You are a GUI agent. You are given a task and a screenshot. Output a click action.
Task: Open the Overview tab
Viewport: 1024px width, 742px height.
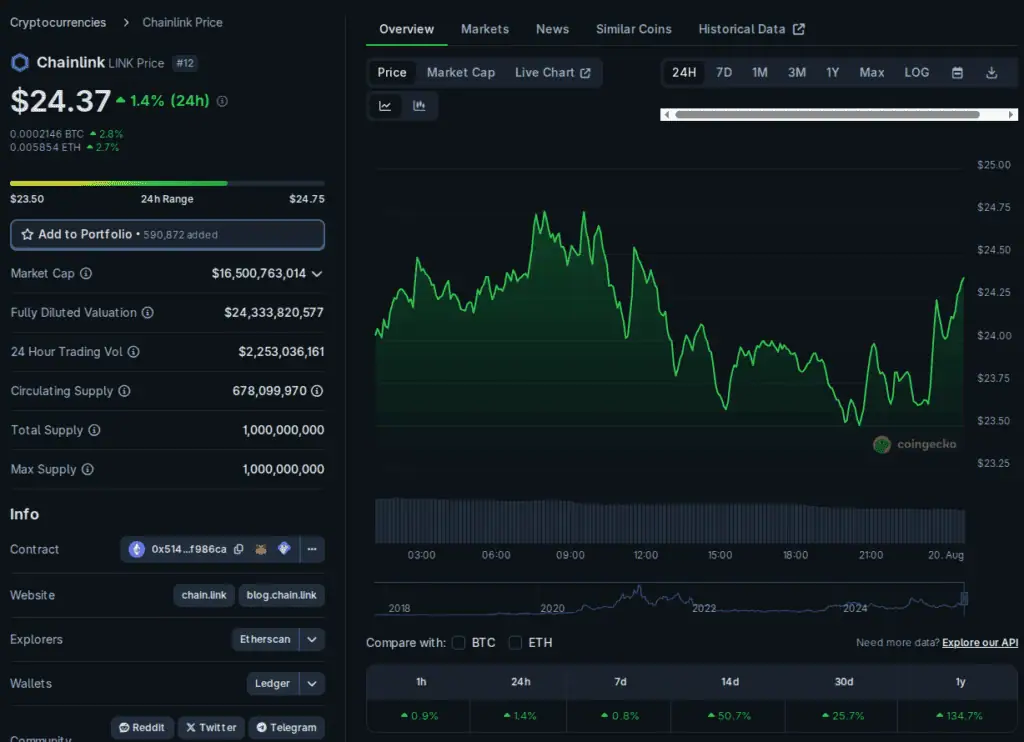406,29
